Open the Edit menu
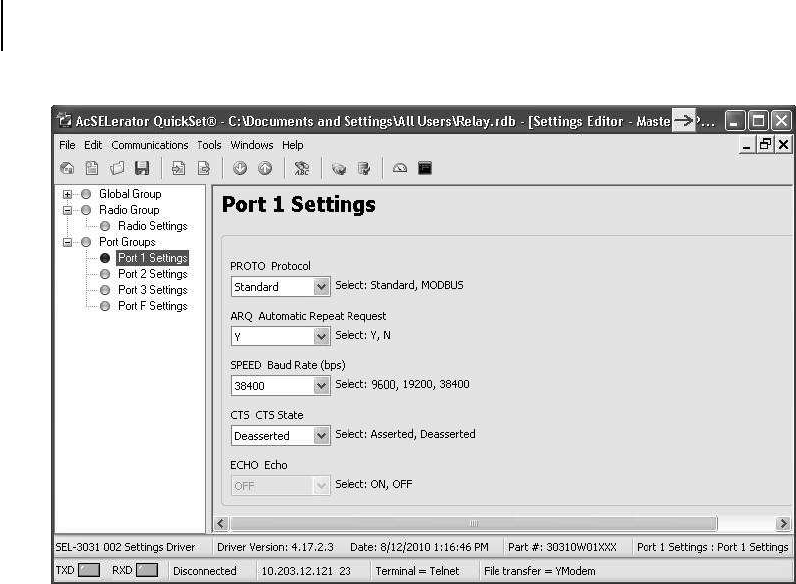796x584 pixels. click(93, 145)
